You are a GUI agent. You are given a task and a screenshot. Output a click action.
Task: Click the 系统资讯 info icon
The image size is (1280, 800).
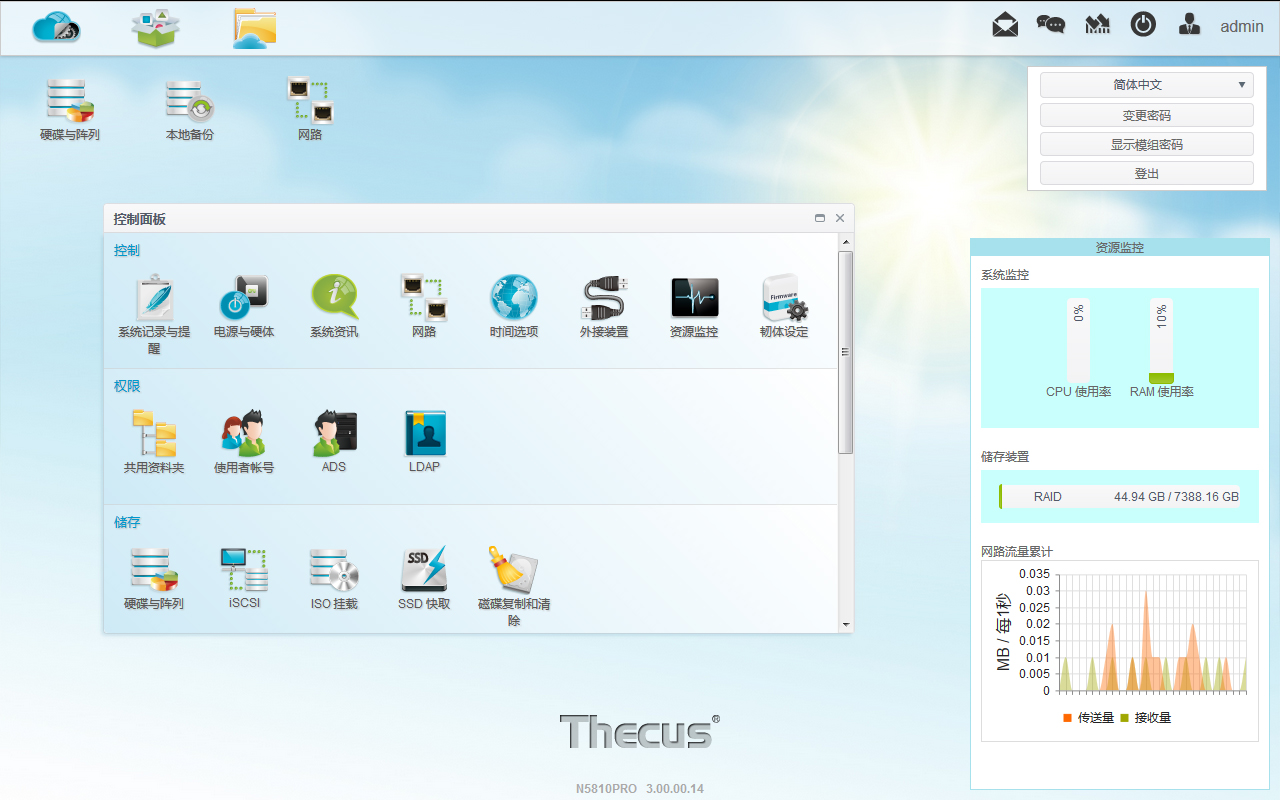pos(334,299)
